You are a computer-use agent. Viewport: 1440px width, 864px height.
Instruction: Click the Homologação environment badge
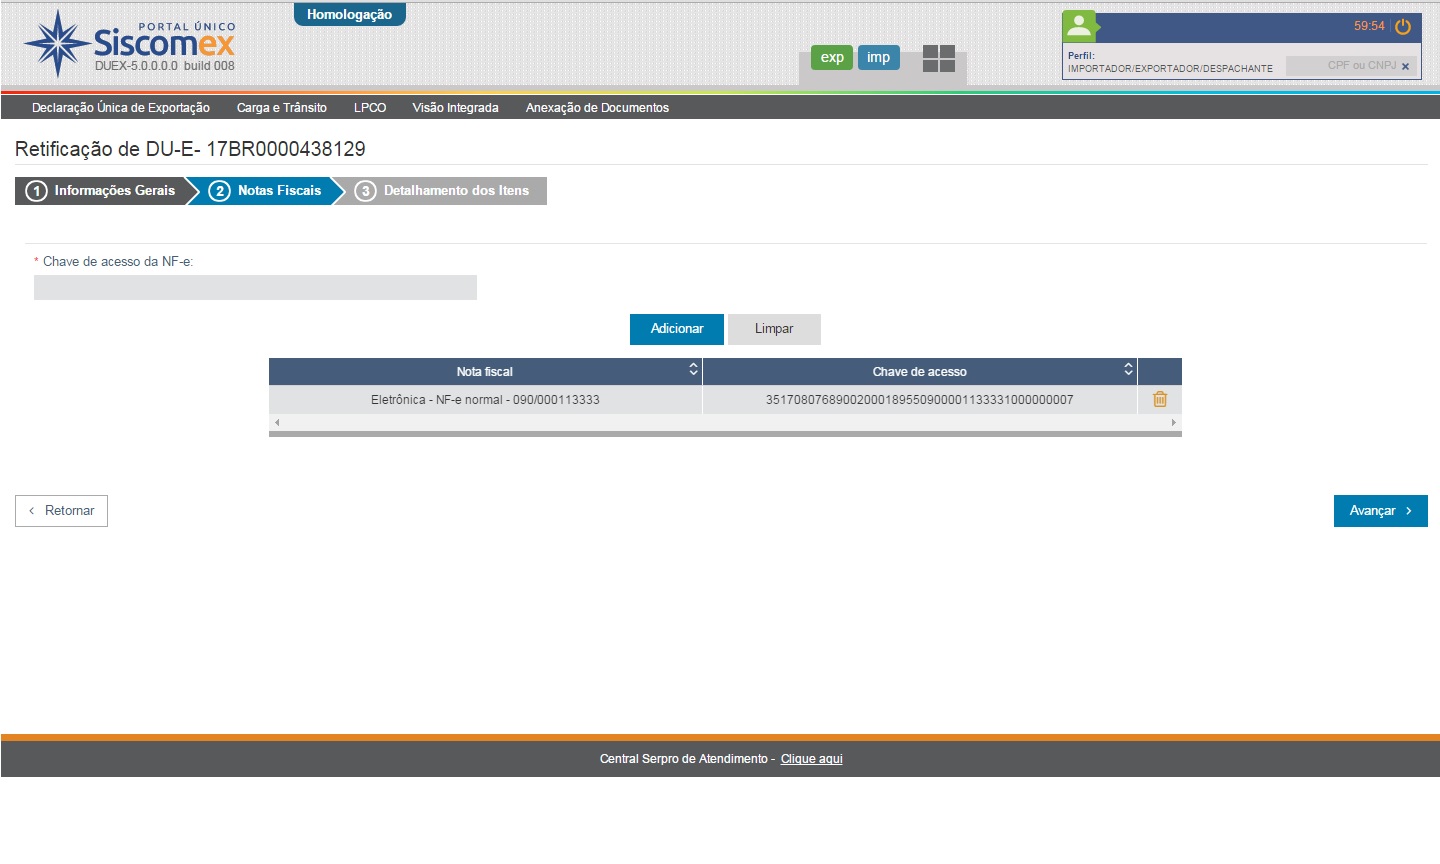(x=350, y=15)
